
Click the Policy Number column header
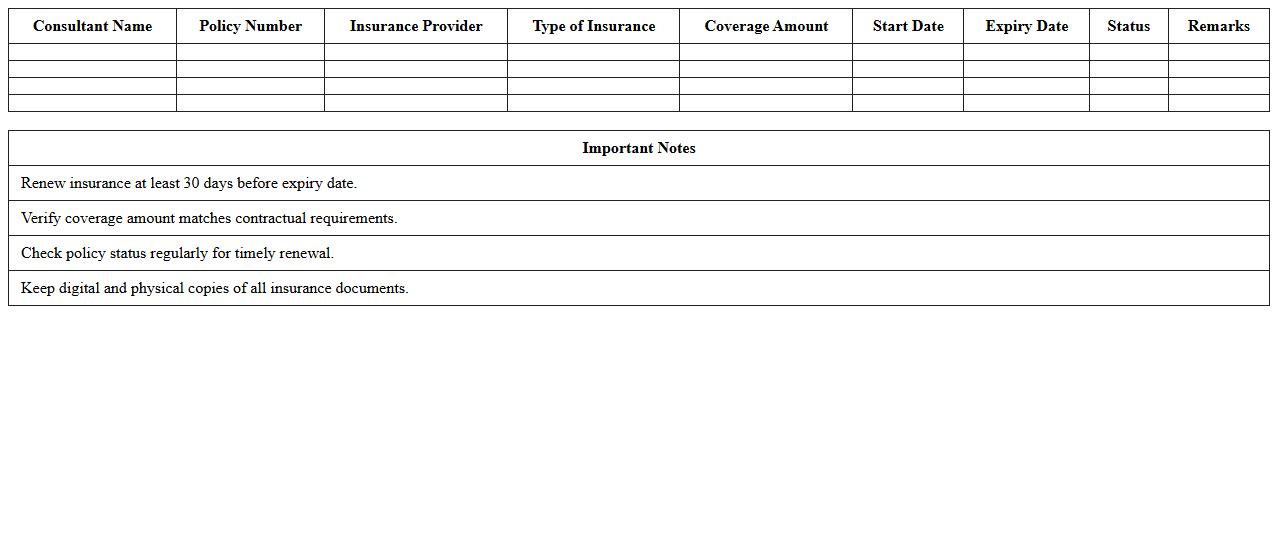250,26
